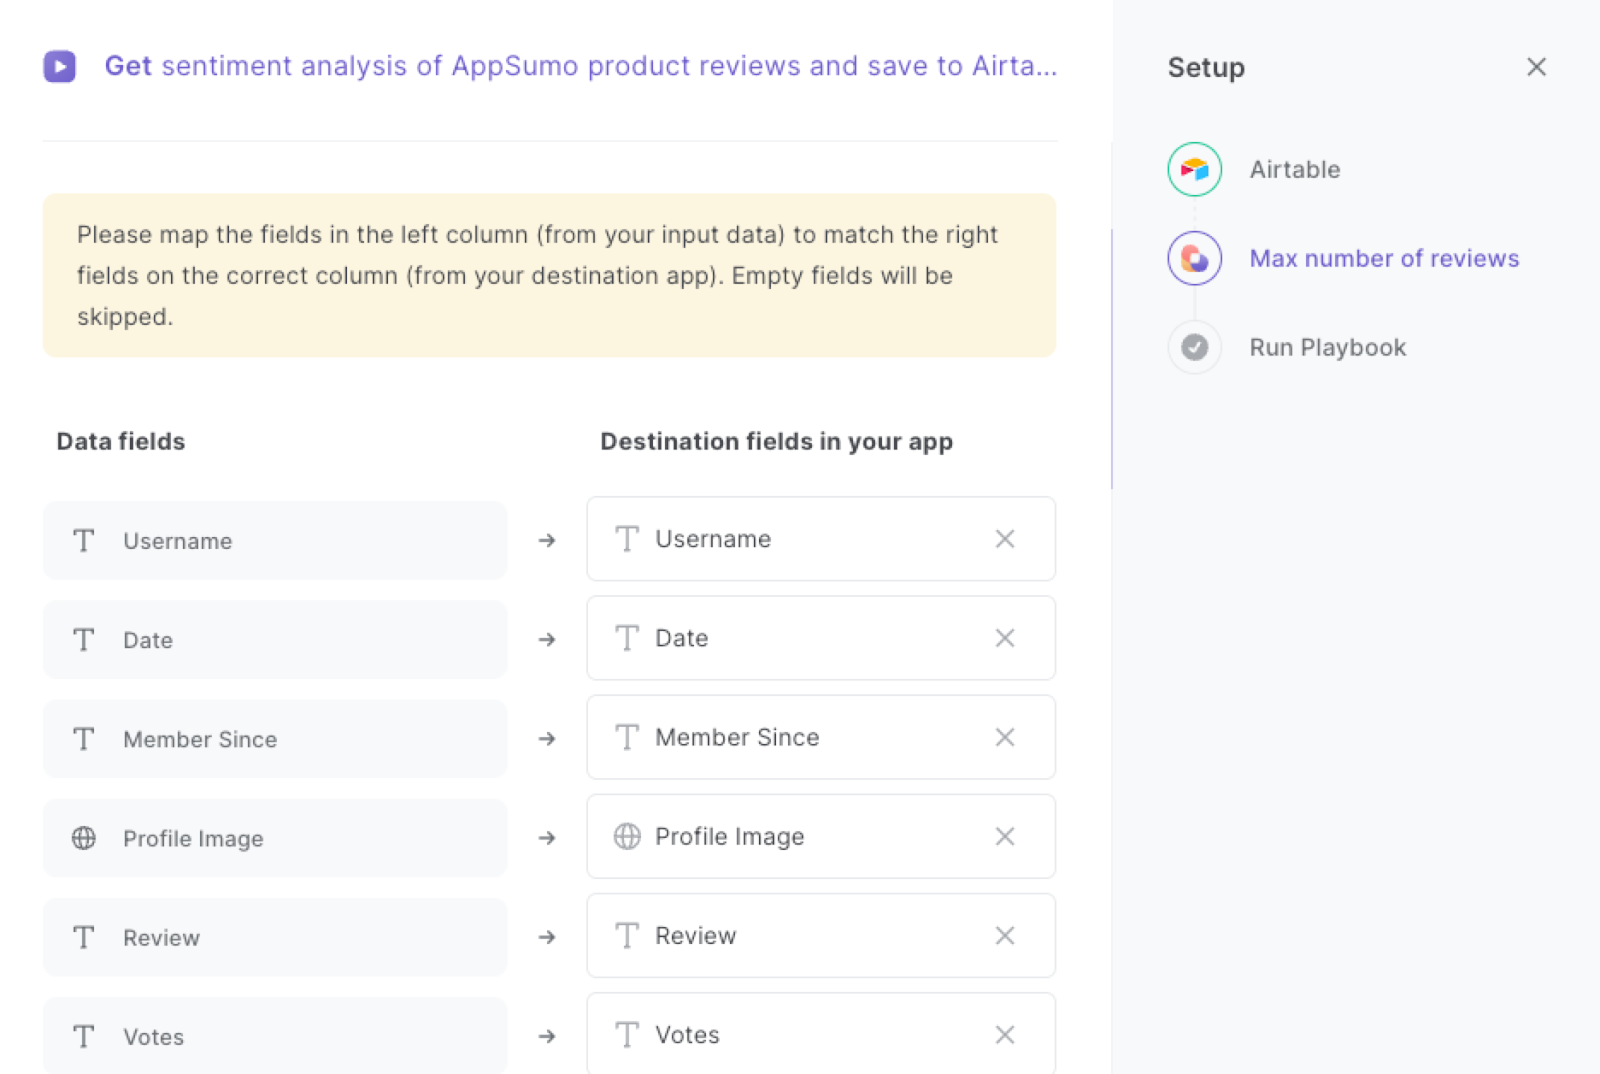Click the Member Since data field on the left
1600x1074 pixels.
tap(275, 738)
